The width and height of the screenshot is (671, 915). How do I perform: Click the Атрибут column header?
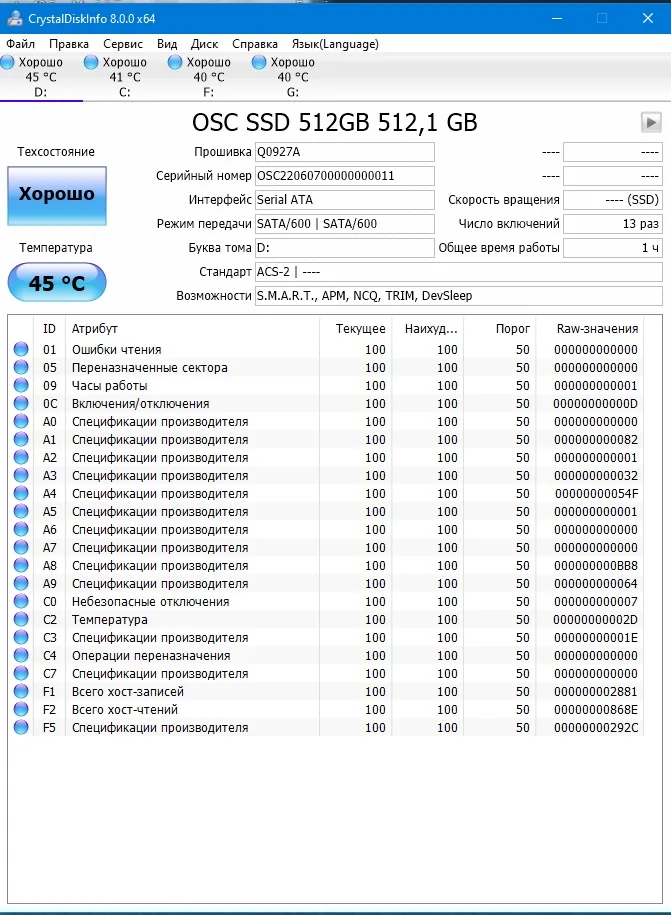click(193, 329)
